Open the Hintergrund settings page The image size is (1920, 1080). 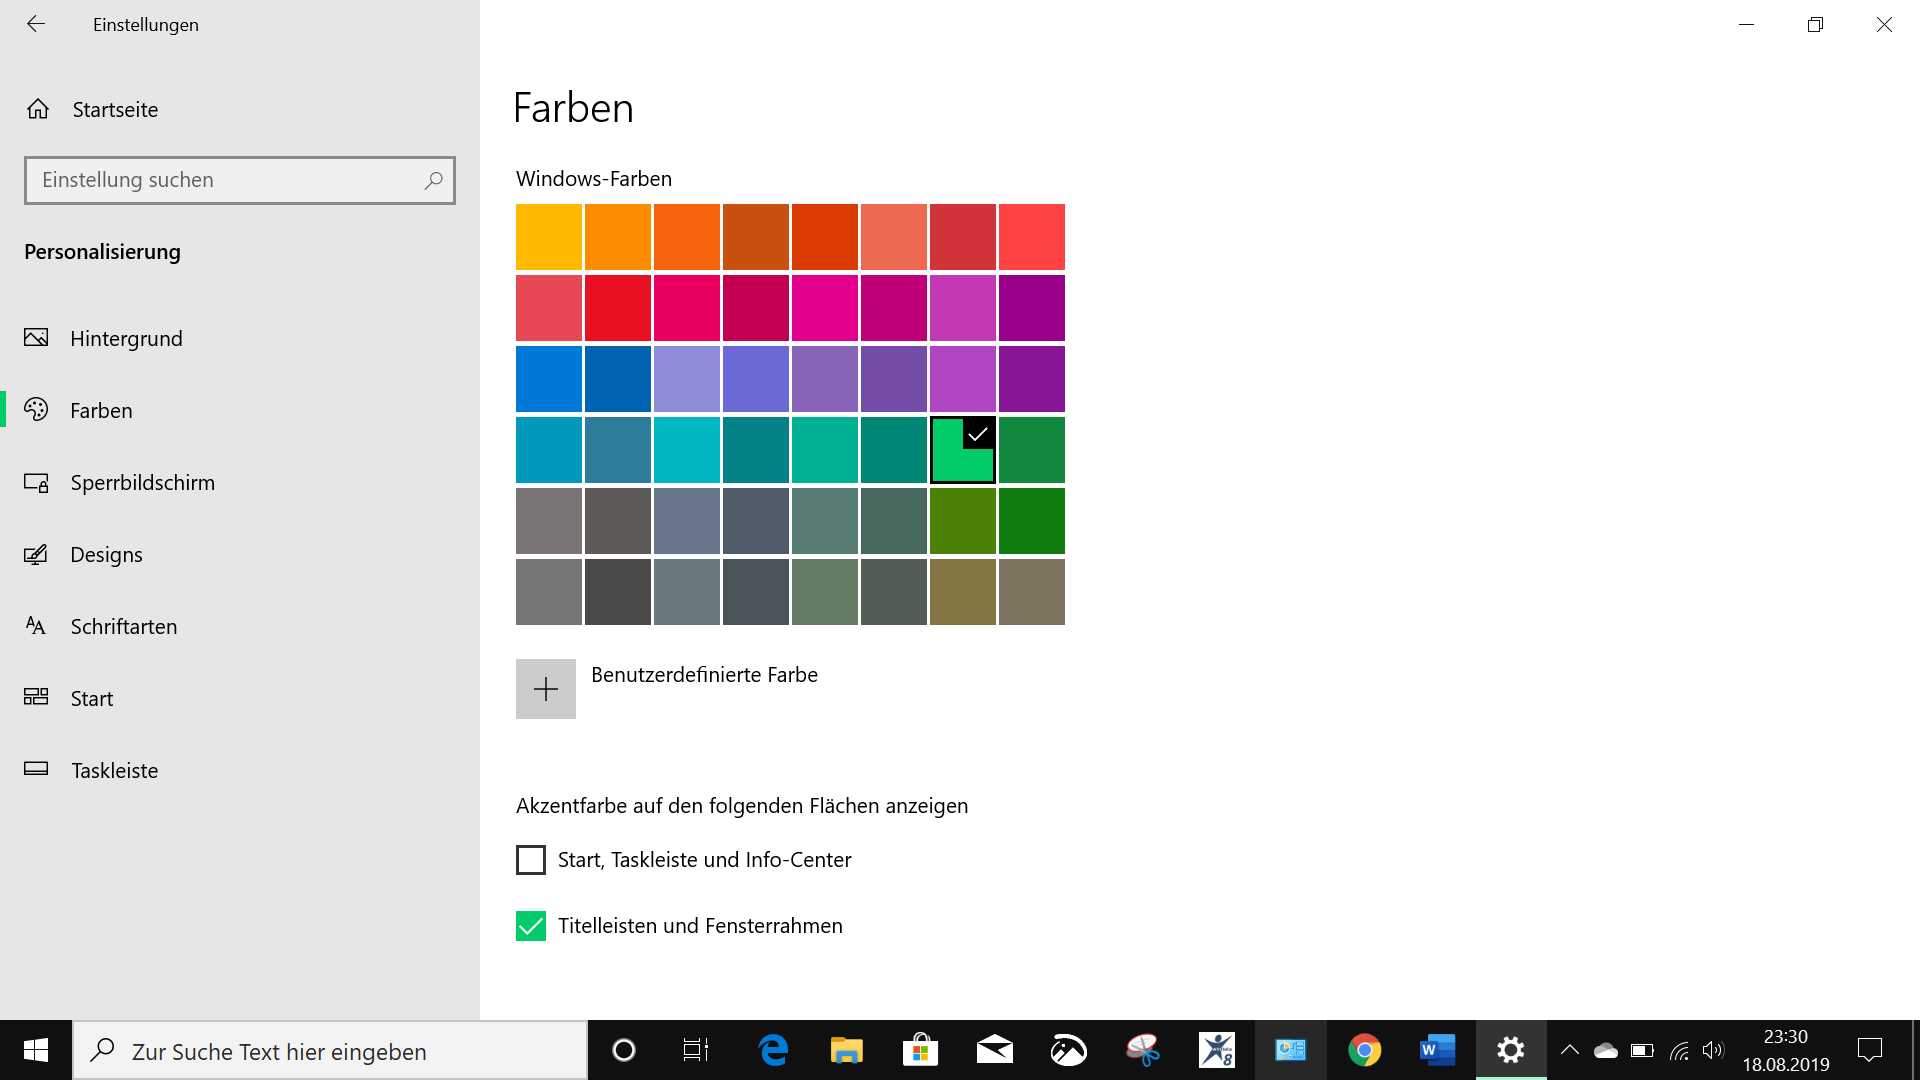[126, 339]
